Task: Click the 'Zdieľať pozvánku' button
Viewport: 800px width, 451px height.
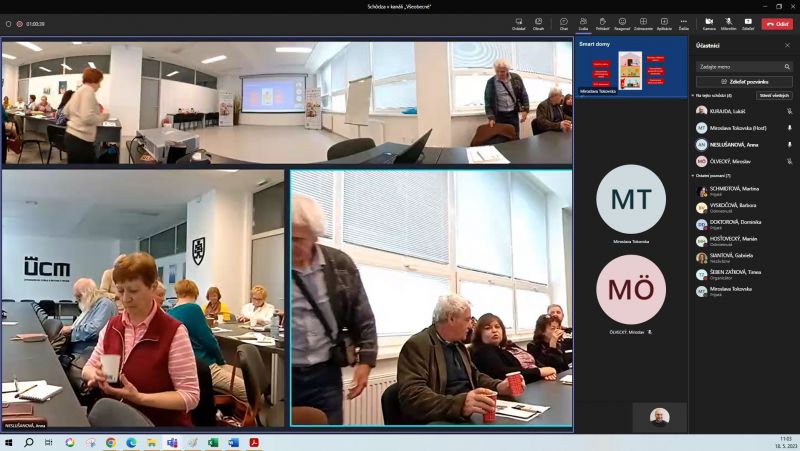Action: pyautogui.click(x=744, y=82)
